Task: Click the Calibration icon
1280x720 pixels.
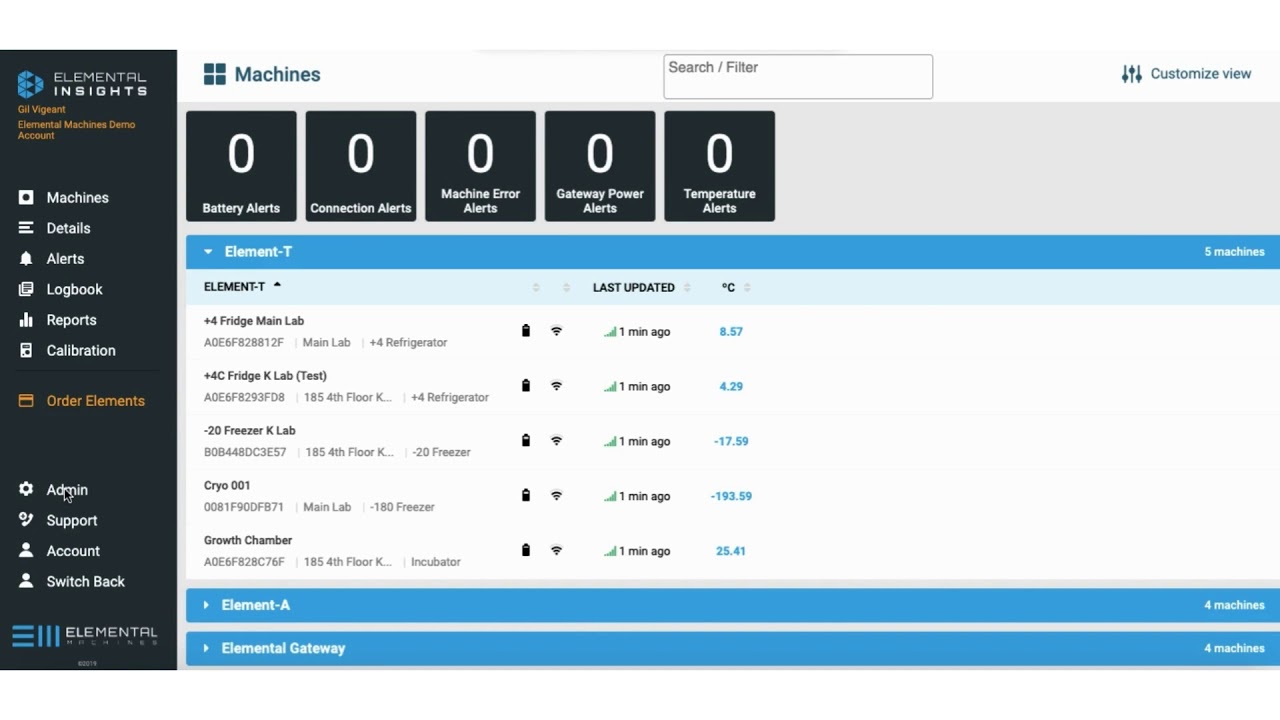Action: (26, 351)
